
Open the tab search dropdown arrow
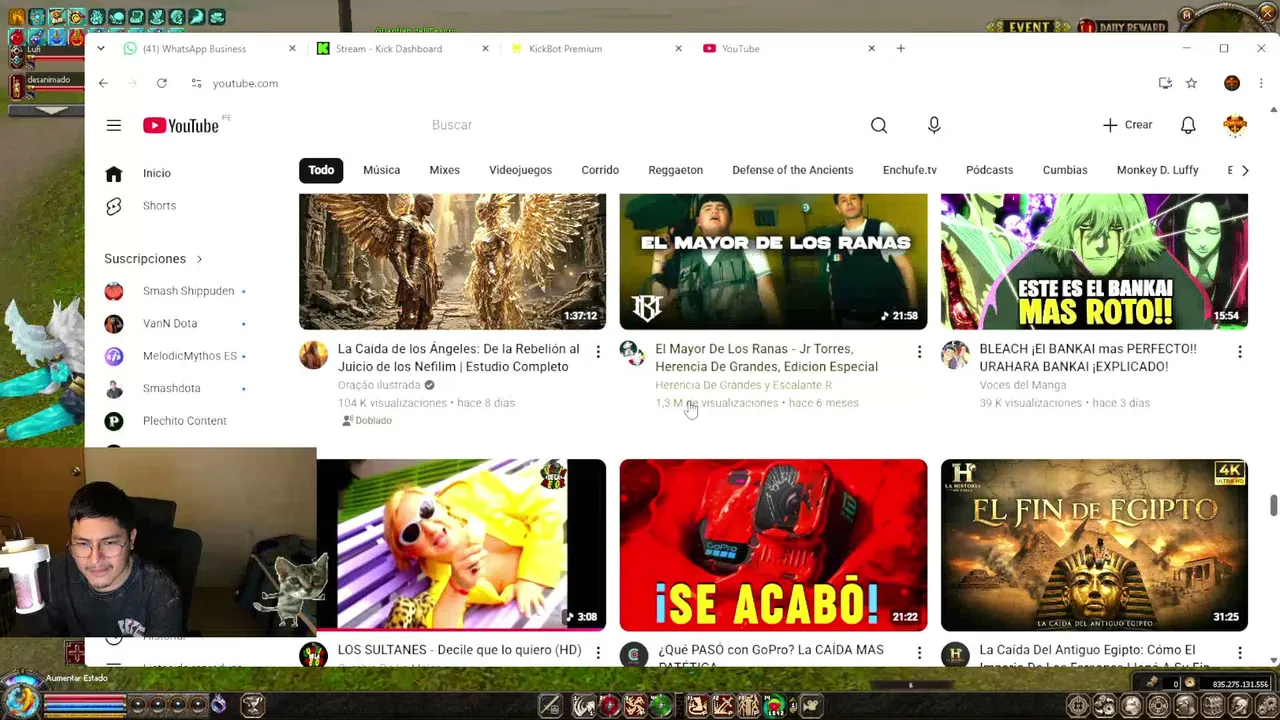pyautogui.click(x=100, y=48)
